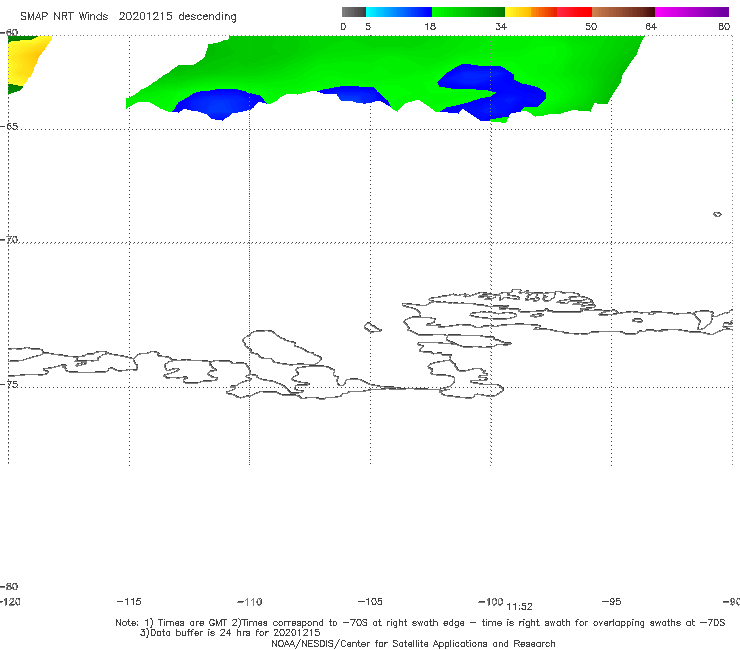Select the magenta-purple 64+ colorbar segment
Image resolution: width=740 pixels, height=650 pixels.
692,12
